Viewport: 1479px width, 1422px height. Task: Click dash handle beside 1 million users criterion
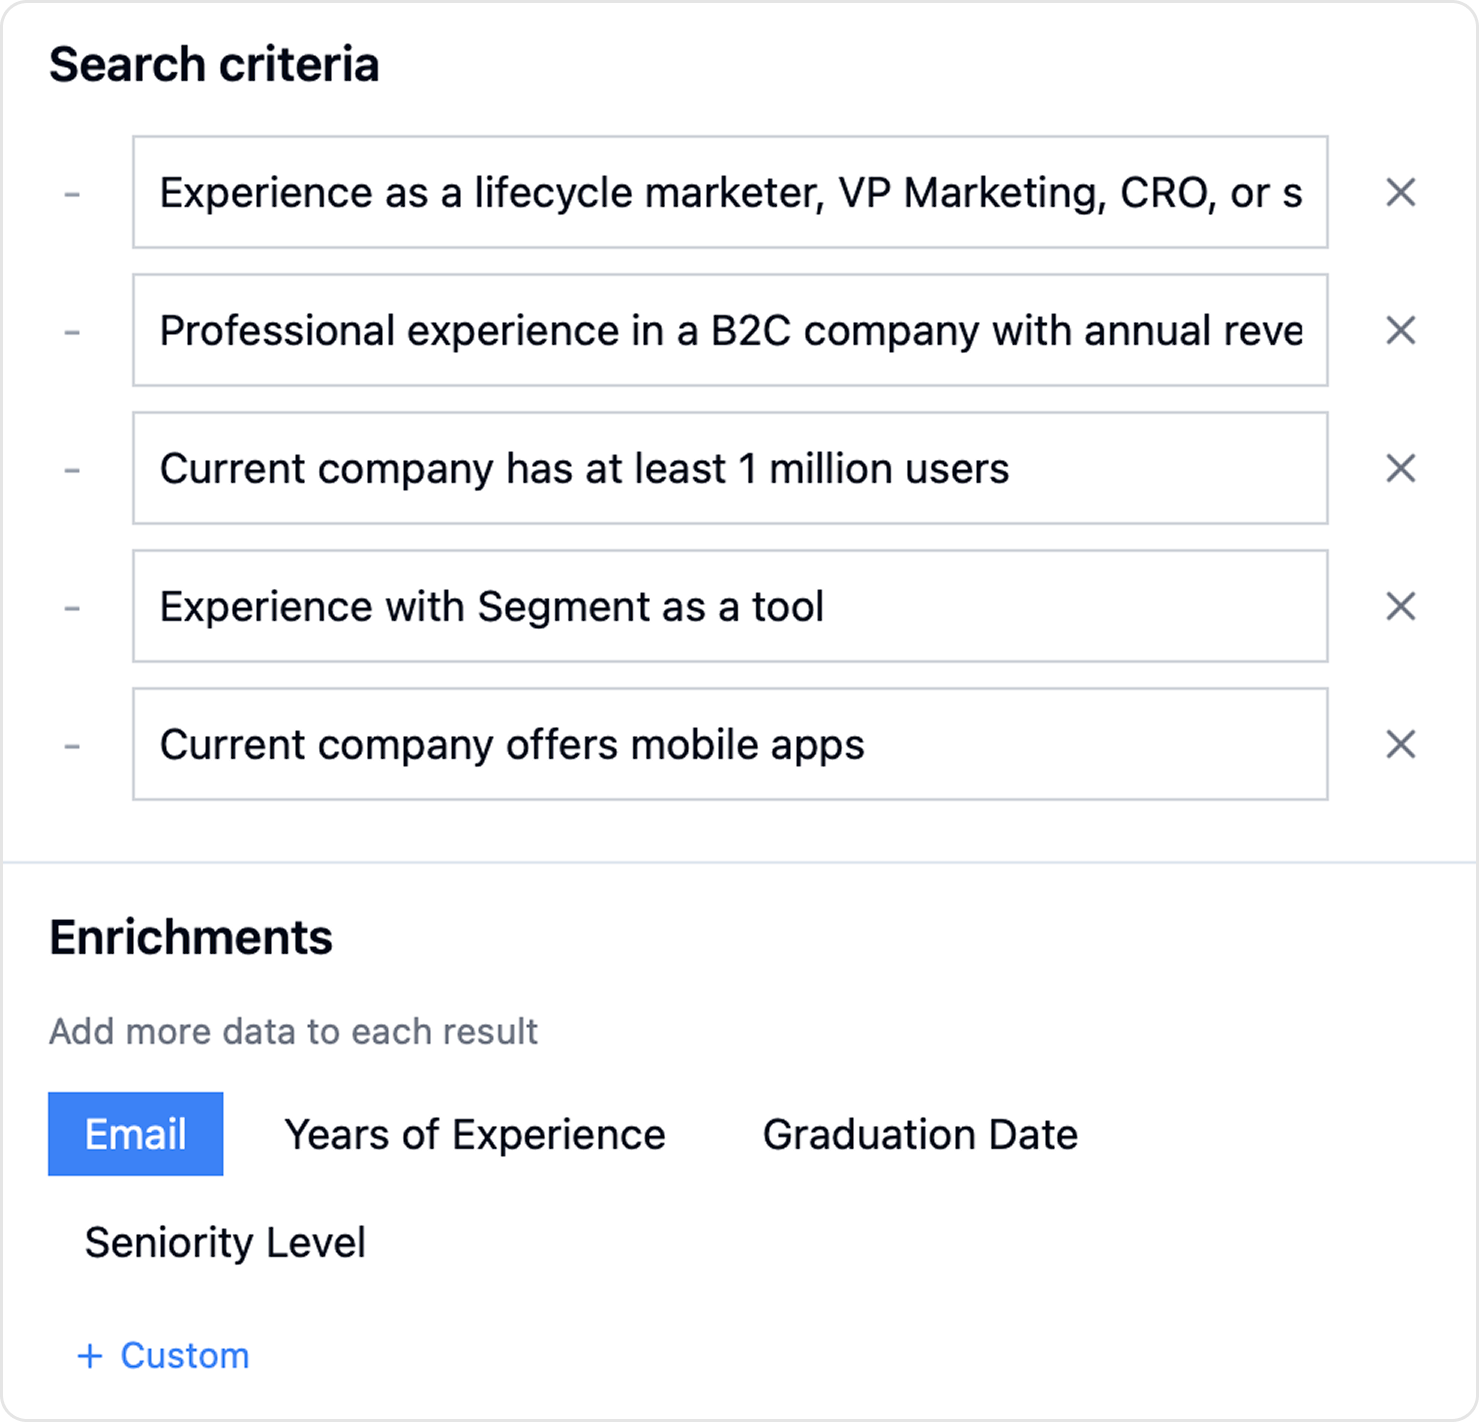pyautogui.click(x=72, y=469)
